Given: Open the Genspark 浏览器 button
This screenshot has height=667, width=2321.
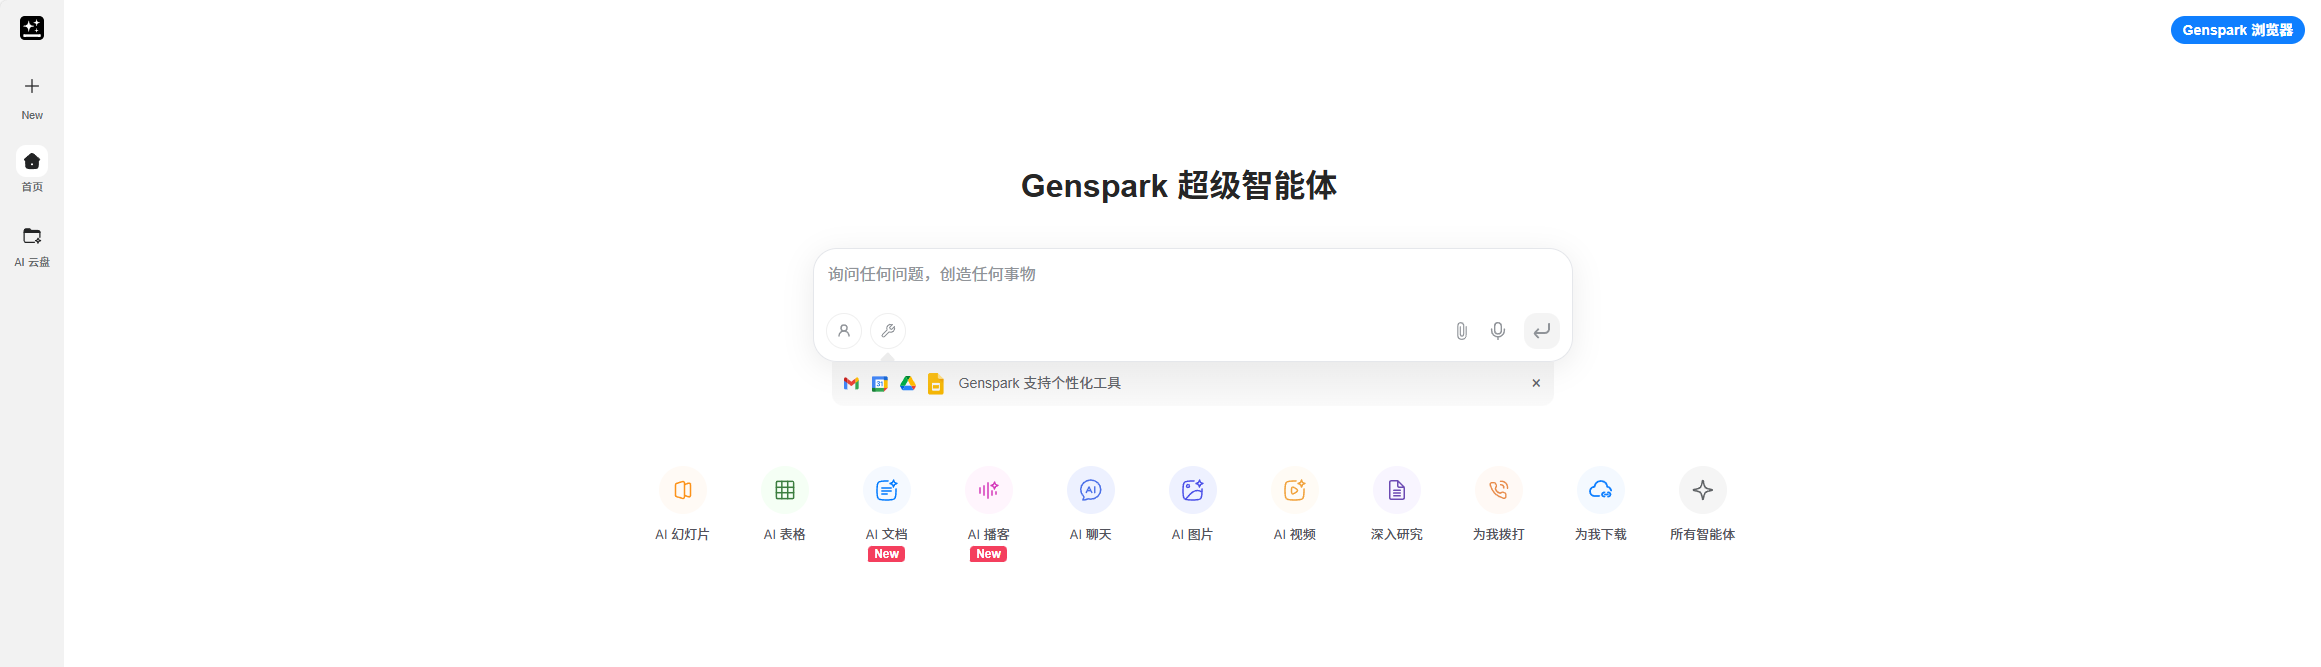Looking at the screenshot, I should click(x=2237, y=30).
